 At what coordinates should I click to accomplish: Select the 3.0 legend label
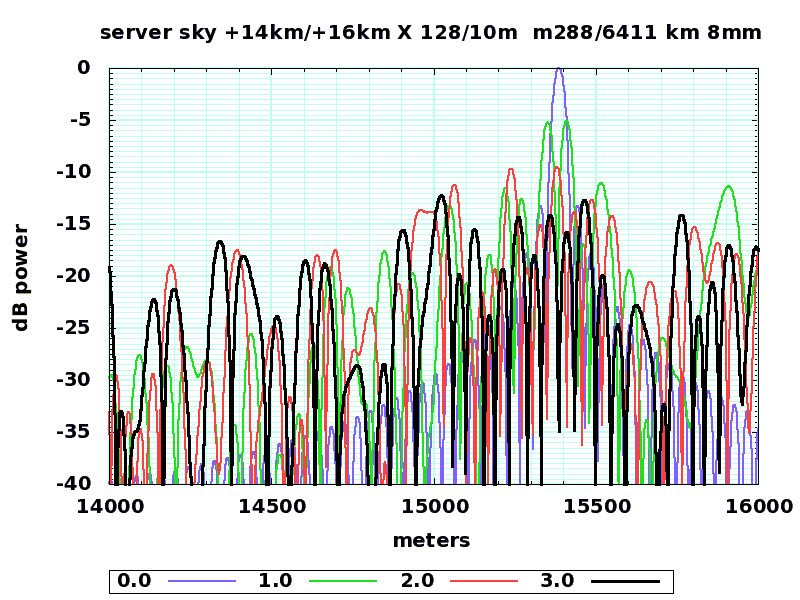[557, 581]
